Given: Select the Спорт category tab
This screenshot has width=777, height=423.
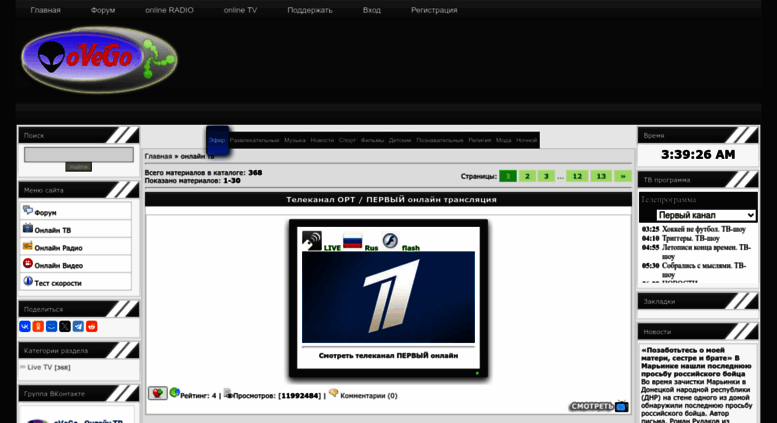Looking at the screenshot, I should pyautogui.click(x=347, y=140).
